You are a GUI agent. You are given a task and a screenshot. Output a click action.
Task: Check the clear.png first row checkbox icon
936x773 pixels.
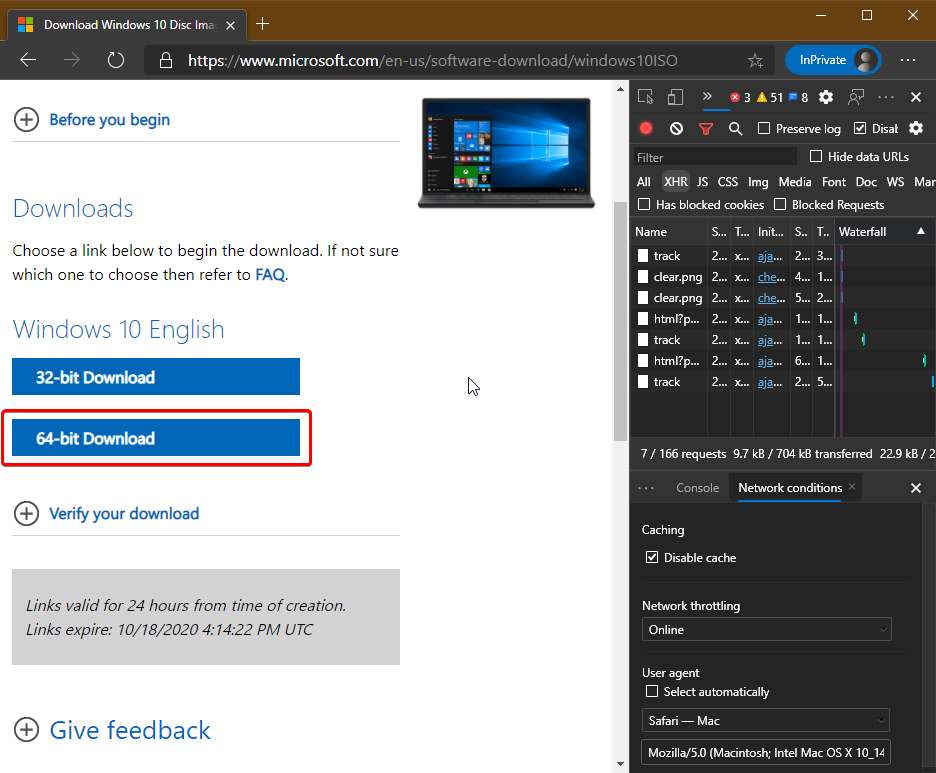click(x=643, y=277)
